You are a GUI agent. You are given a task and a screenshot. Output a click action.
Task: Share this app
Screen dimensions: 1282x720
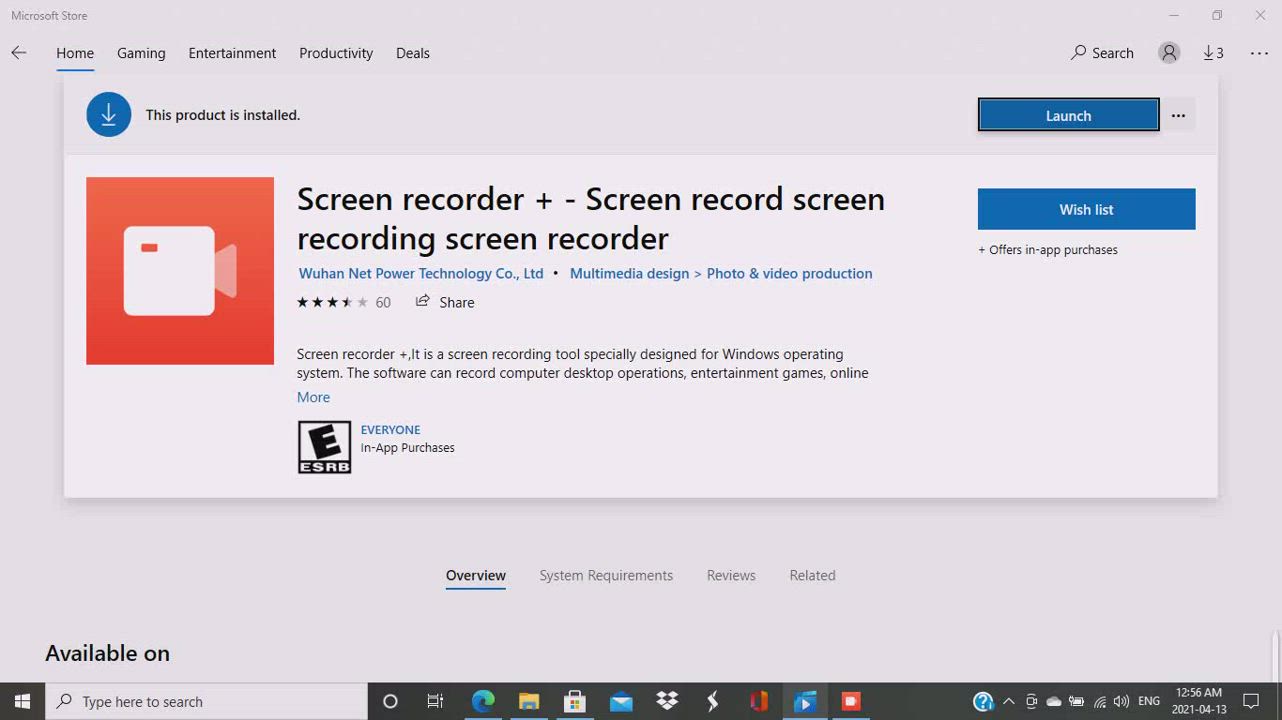445,302
